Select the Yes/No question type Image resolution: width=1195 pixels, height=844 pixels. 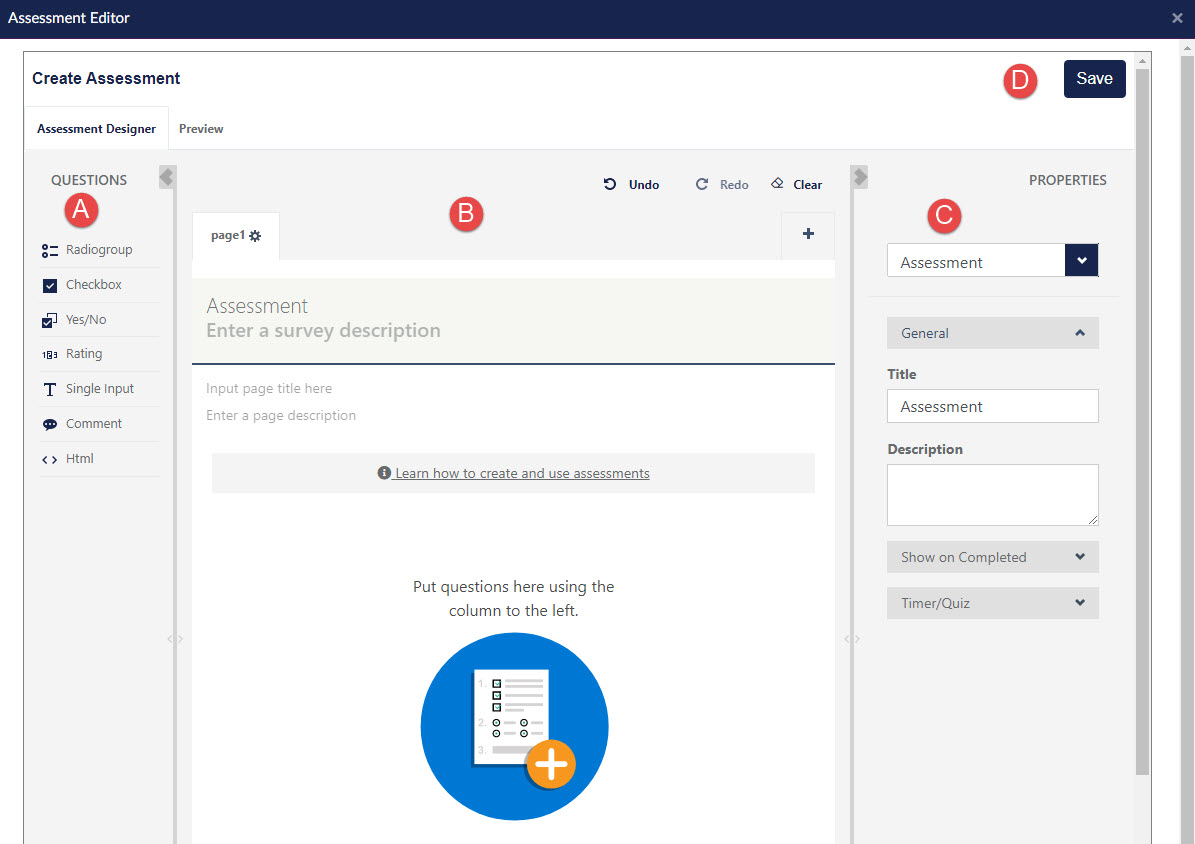(86, 320)
